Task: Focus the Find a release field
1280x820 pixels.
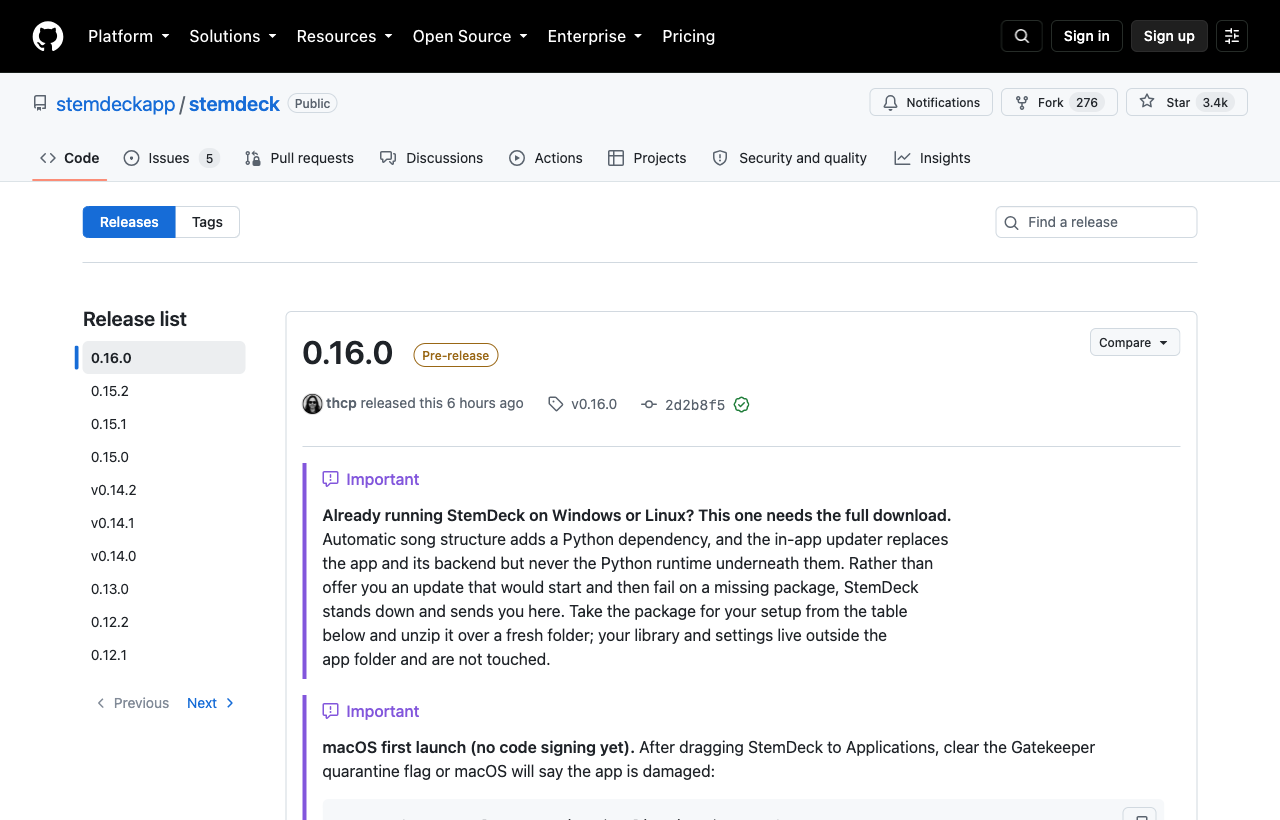Action: tap(1096, 222)
